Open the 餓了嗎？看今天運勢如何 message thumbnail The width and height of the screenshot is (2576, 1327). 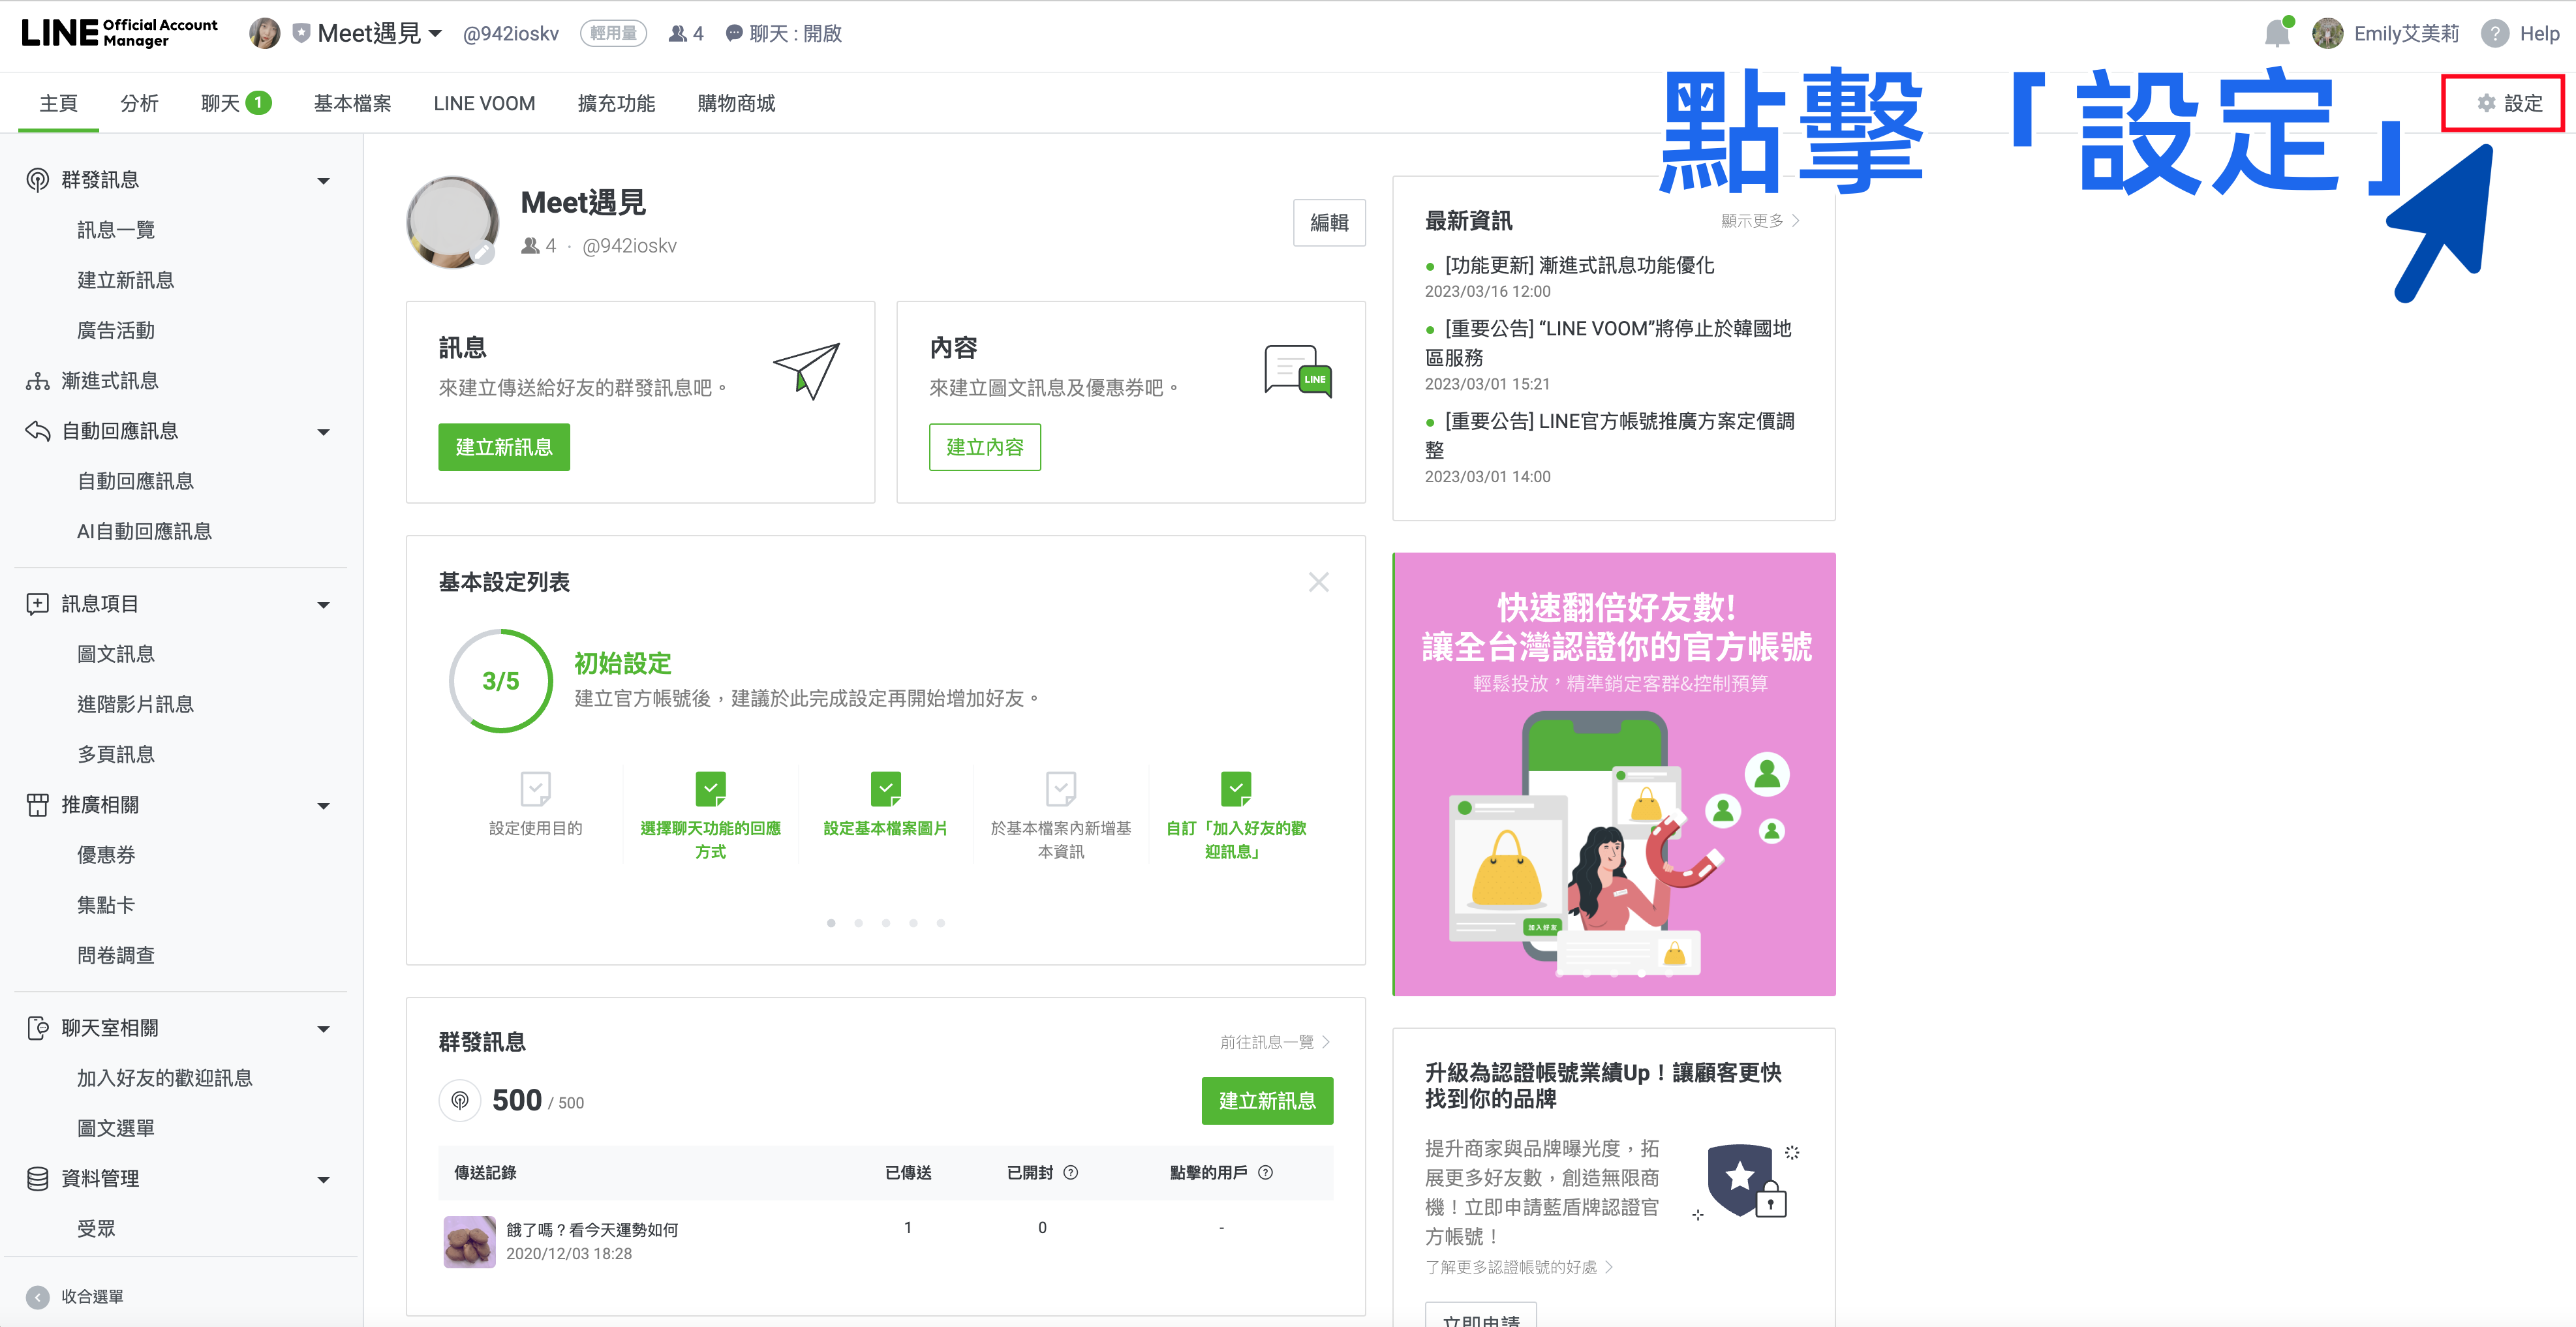469,1241
